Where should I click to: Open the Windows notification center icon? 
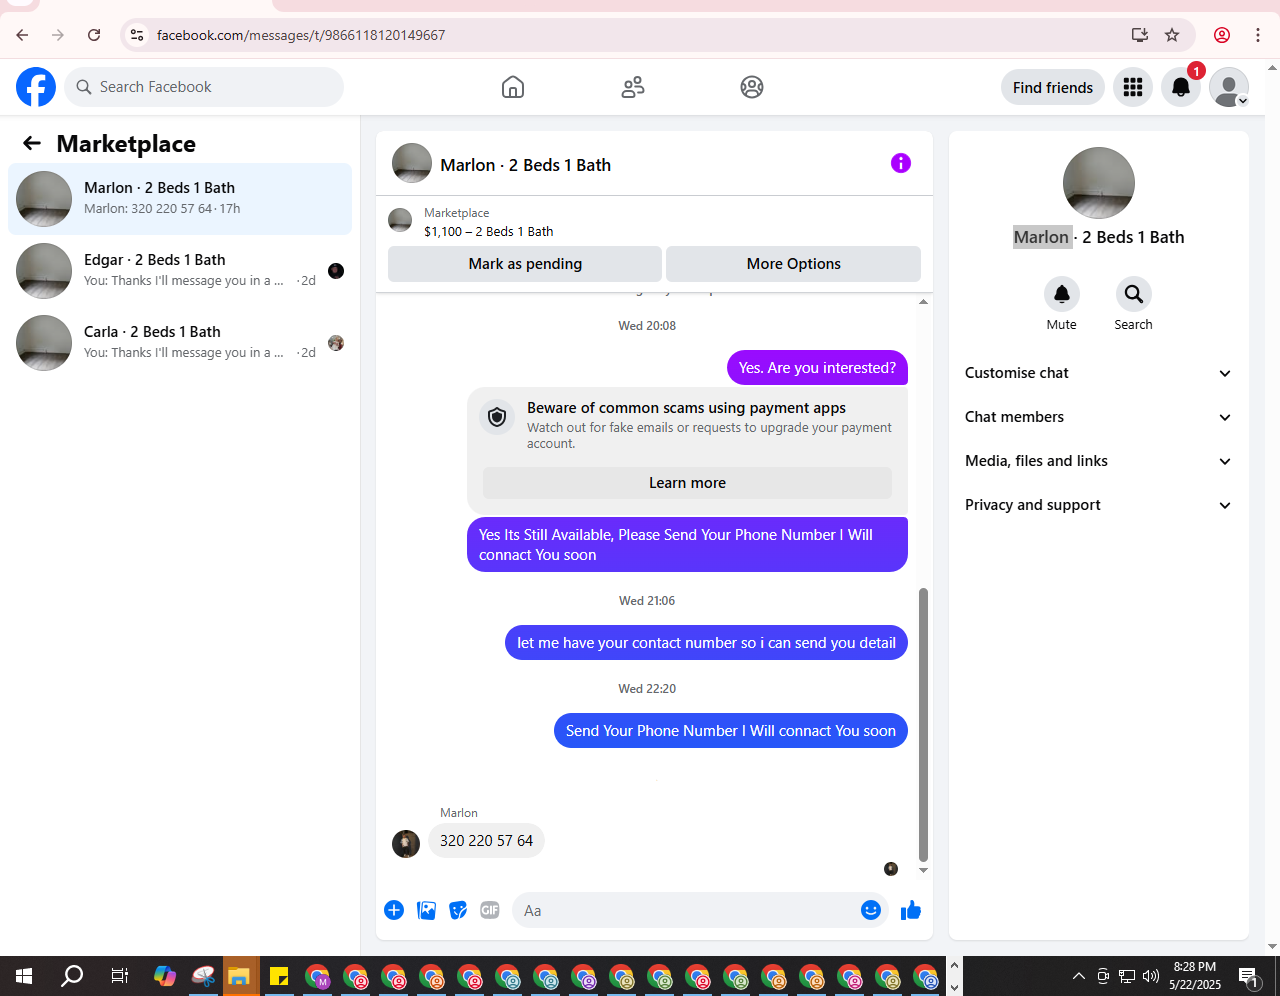(1249, 976)
